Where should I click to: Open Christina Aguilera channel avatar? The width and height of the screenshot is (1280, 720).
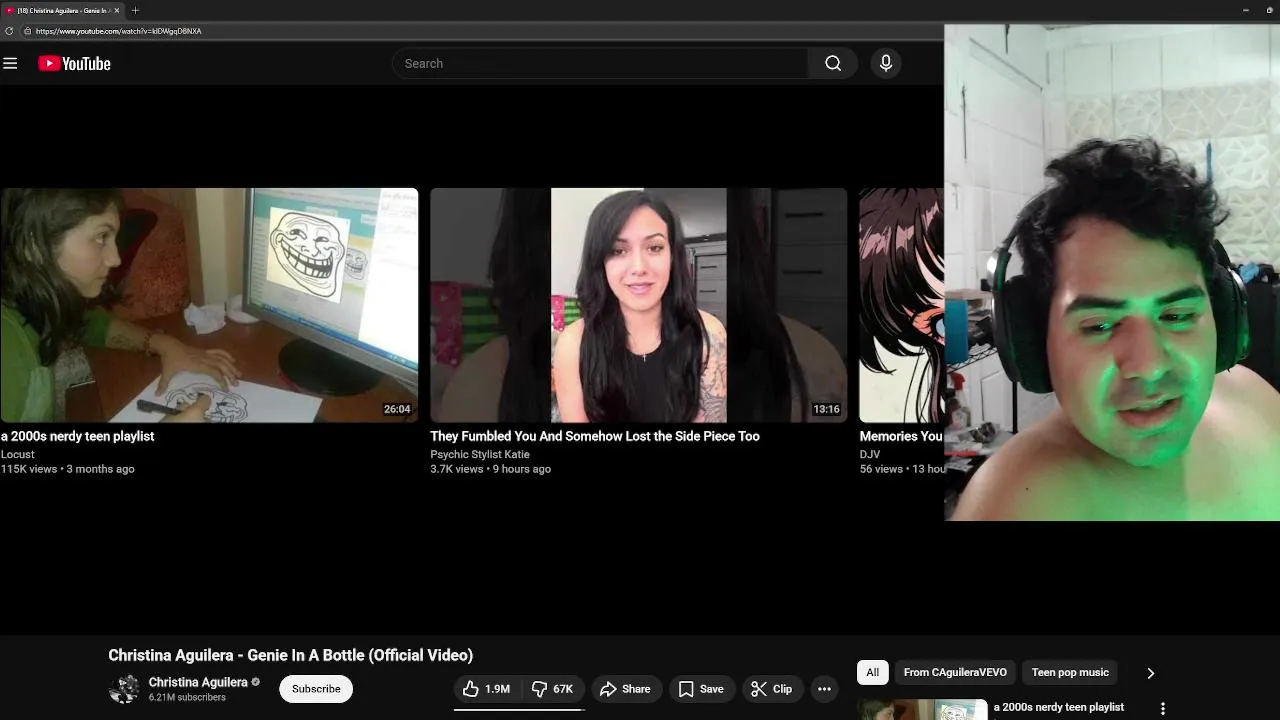click(x=124, y=689)
